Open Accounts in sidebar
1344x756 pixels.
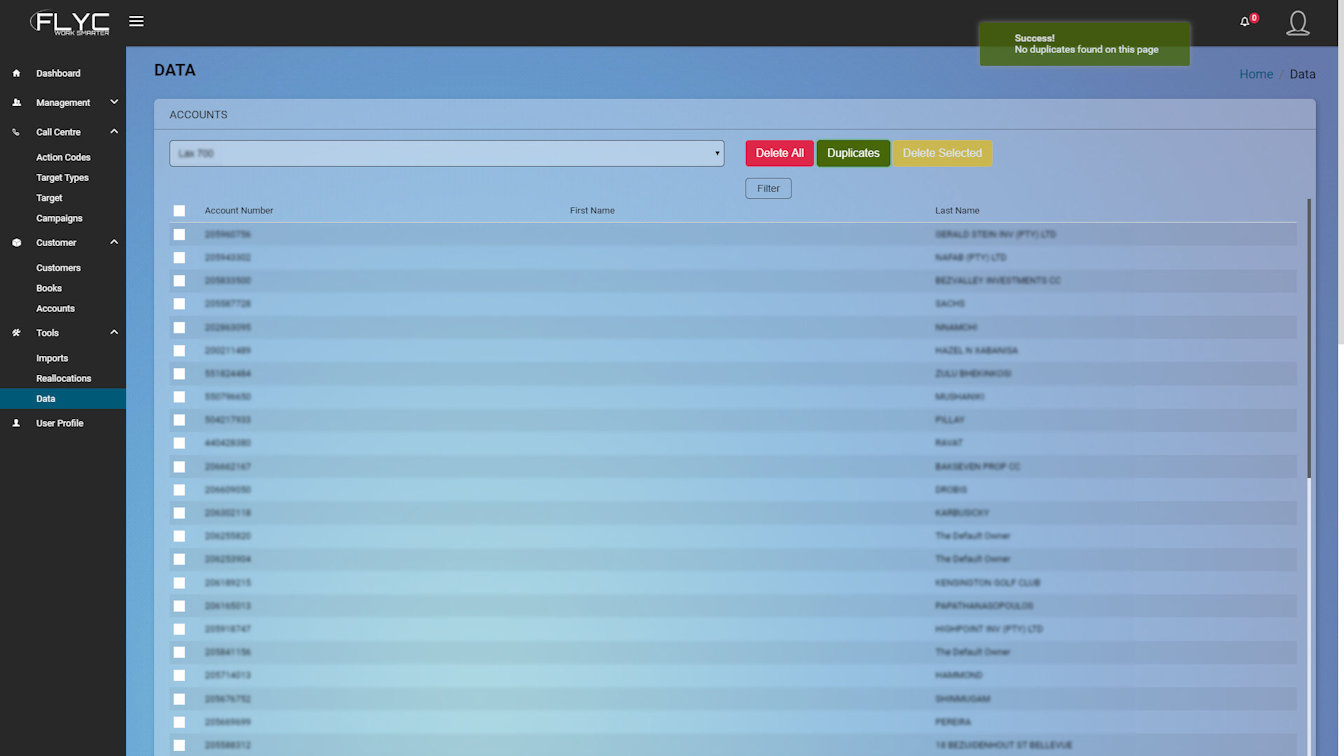55,309
